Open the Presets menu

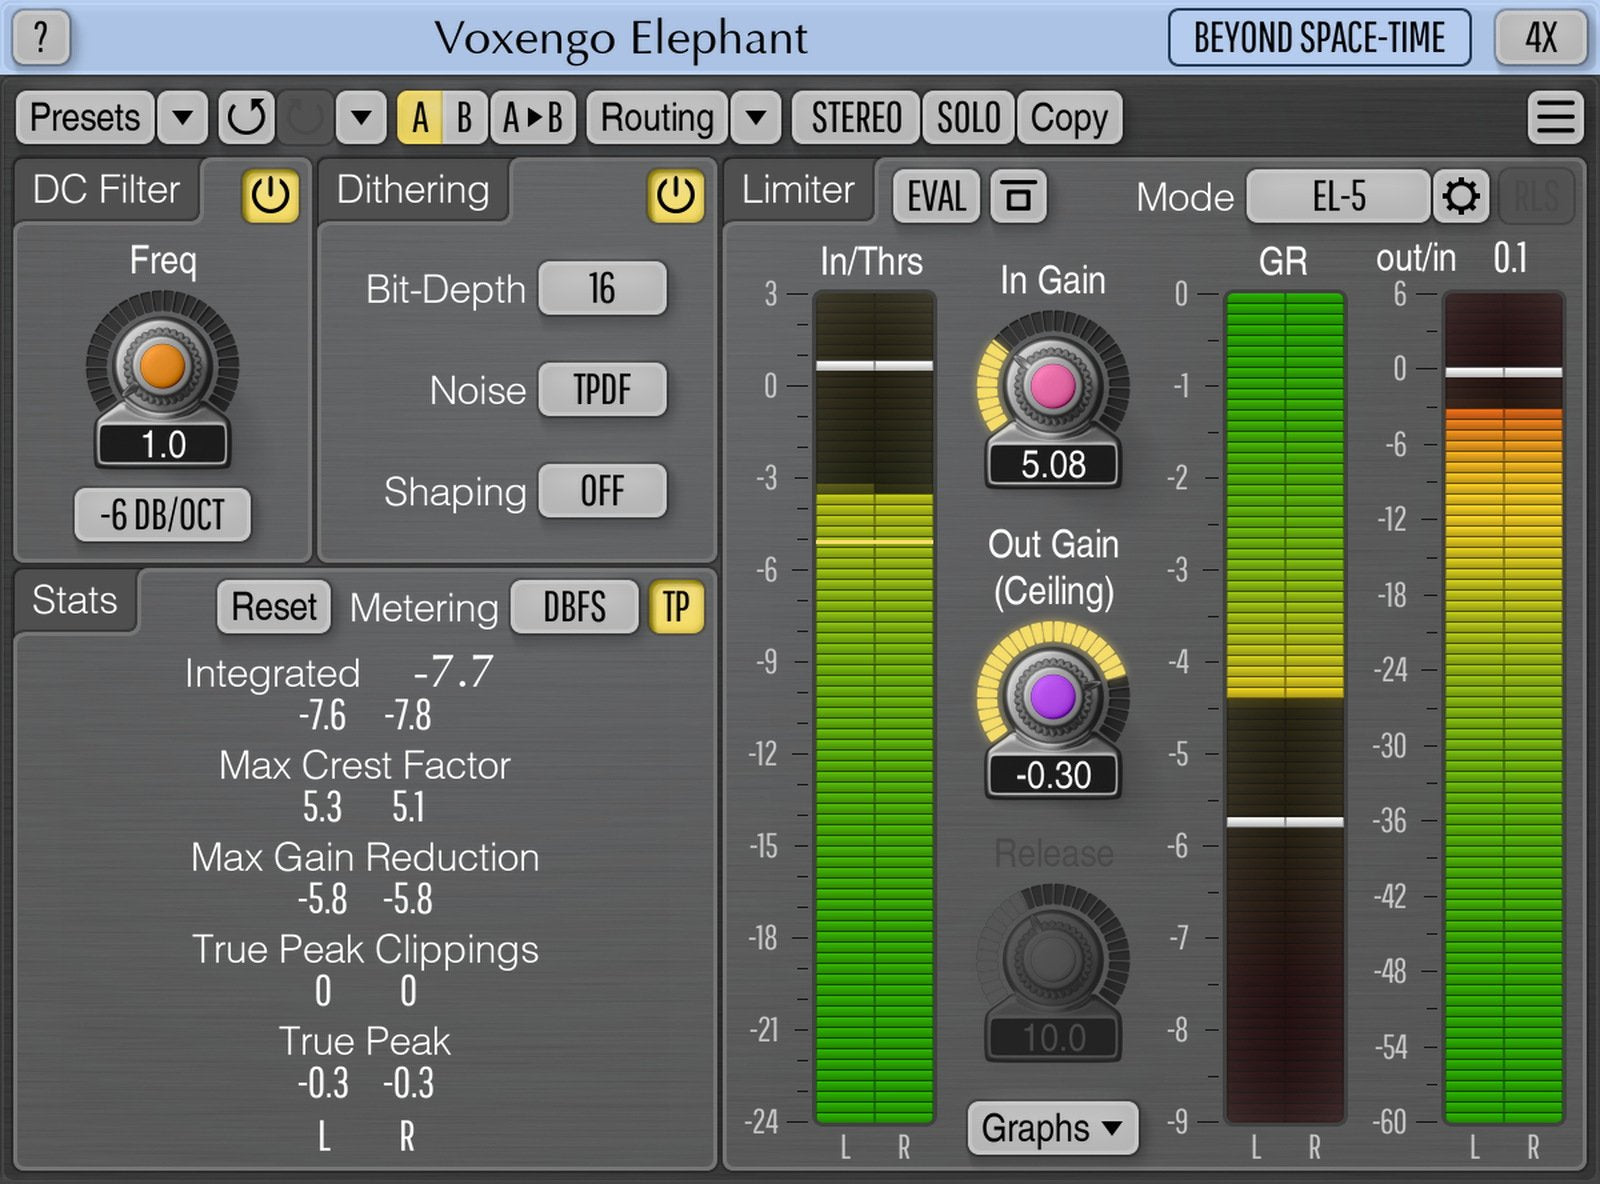click(84, 117)
